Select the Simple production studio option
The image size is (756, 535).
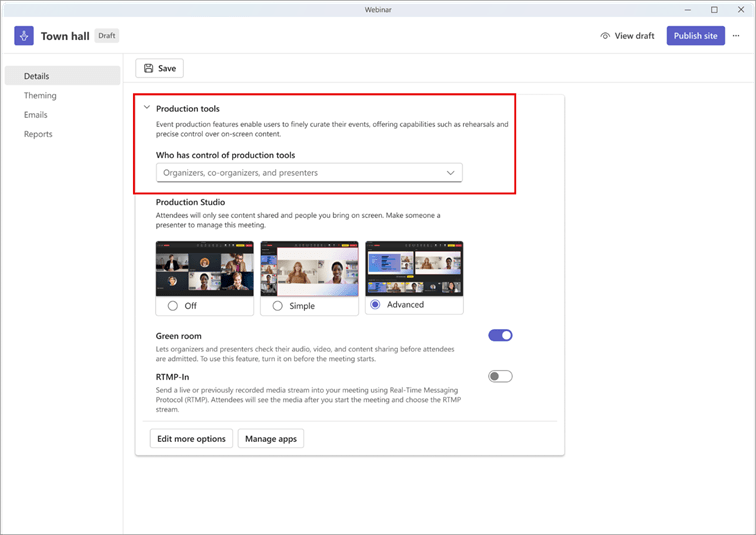coord(277,306)
